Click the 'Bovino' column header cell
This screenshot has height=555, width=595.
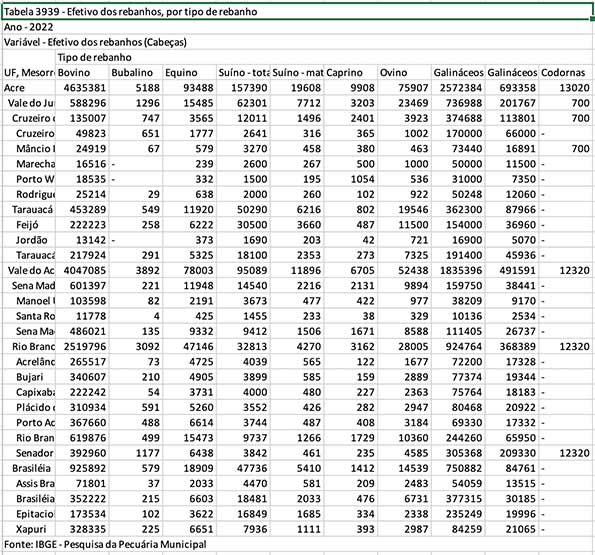tap(82, 72)
